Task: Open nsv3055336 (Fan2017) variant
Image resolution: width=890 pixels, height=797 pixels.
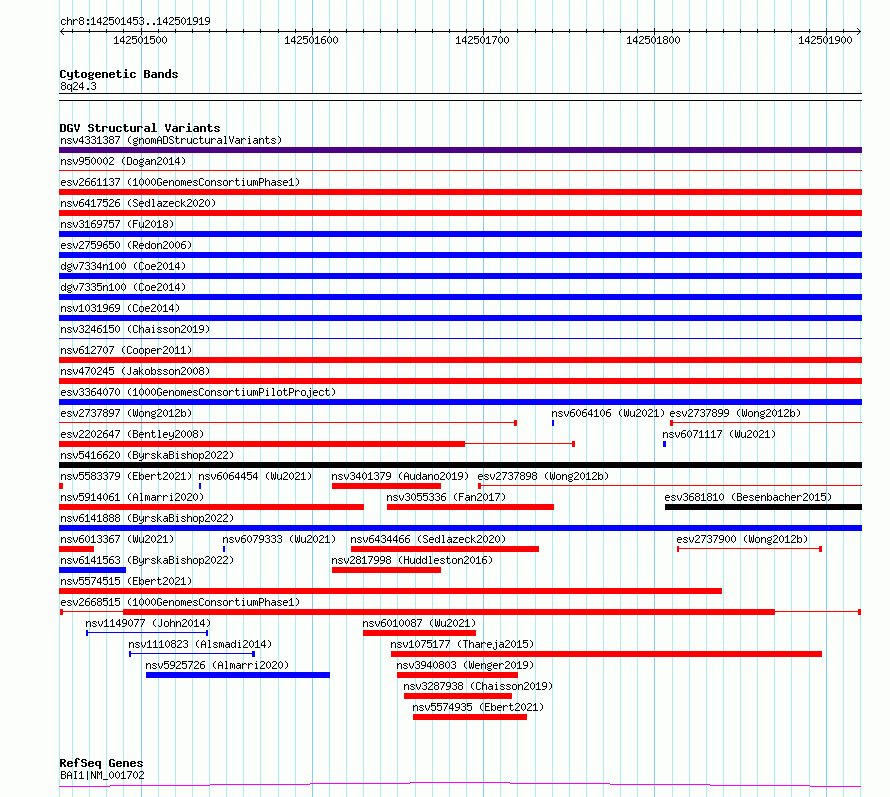Action: click(x=446, y=497)
